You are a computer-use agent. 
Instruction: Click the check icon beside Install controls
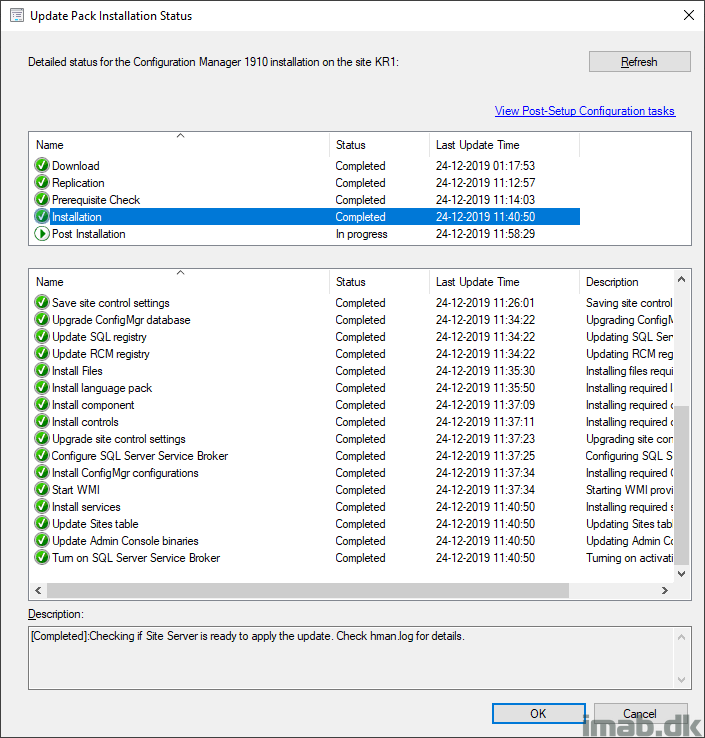42,421
